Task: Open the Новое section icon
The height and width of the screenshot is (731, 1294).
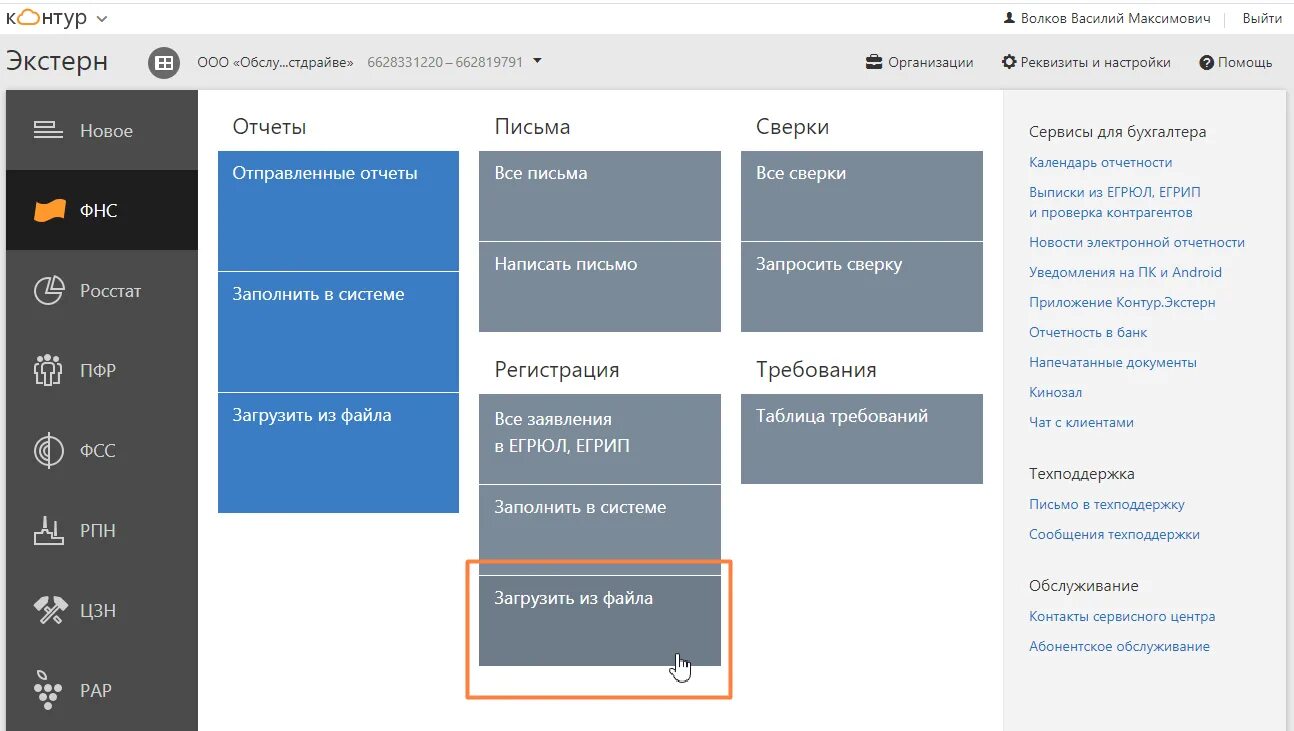Action: (49, 130)
